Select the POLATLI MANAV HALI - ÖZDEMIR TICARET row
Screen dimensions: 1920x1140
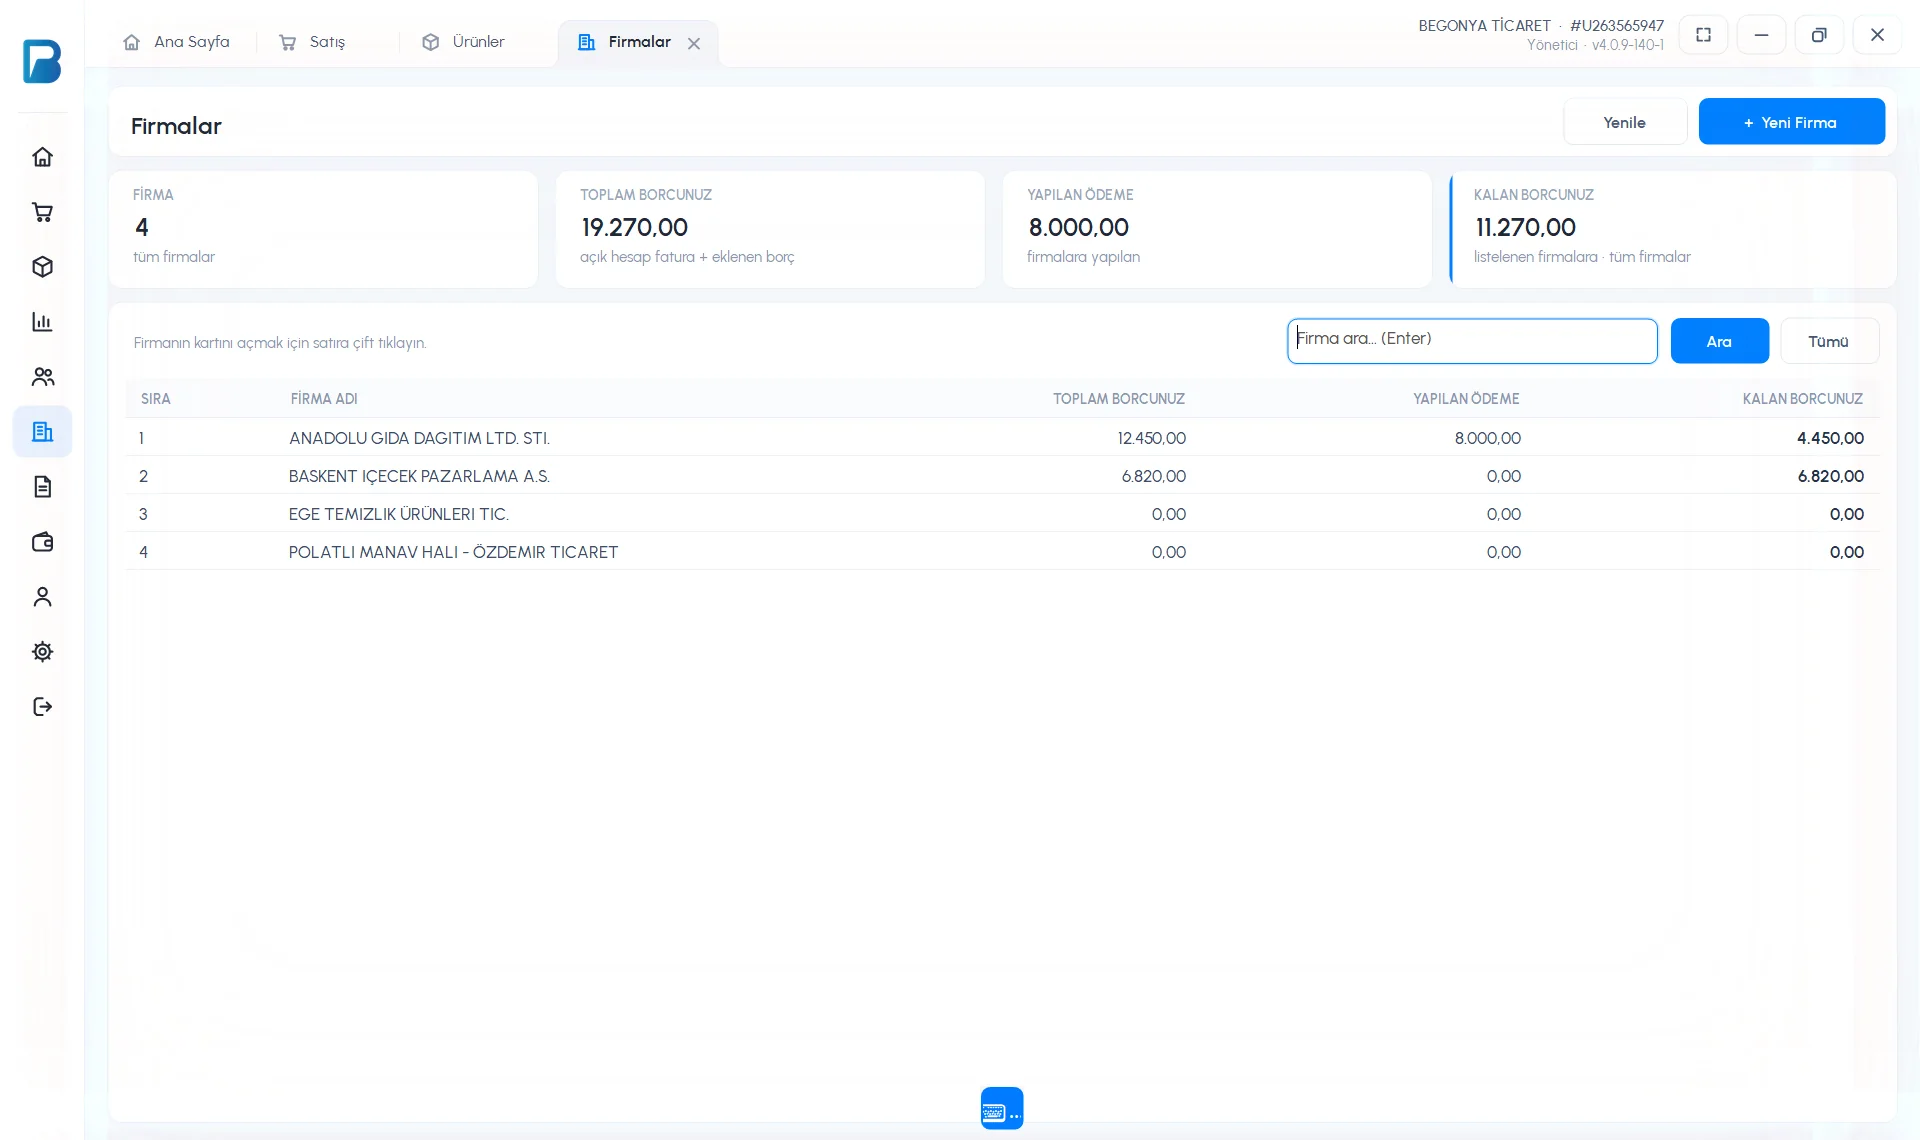click(1002, 552)
